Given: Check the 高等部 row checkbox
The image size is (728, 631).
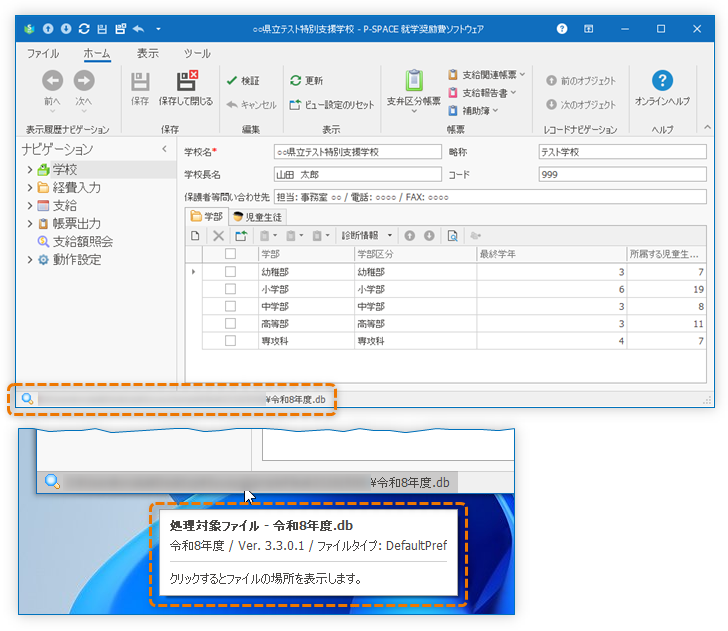Looking at the screenshot, I should (x=230, y=323).
